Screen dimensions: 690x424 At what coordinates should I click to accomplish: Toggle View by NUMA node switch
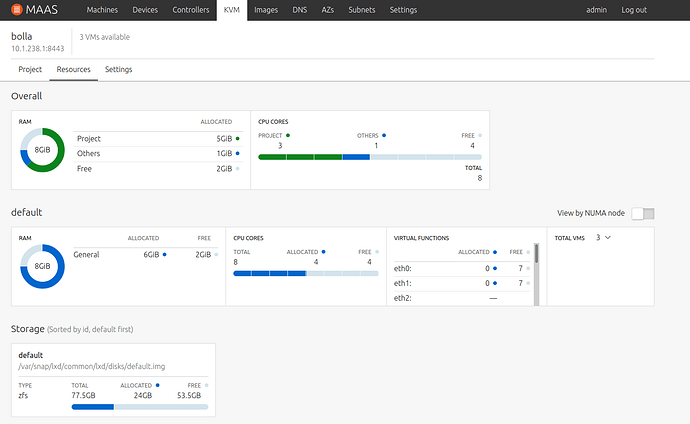click(x=643, y=214)
